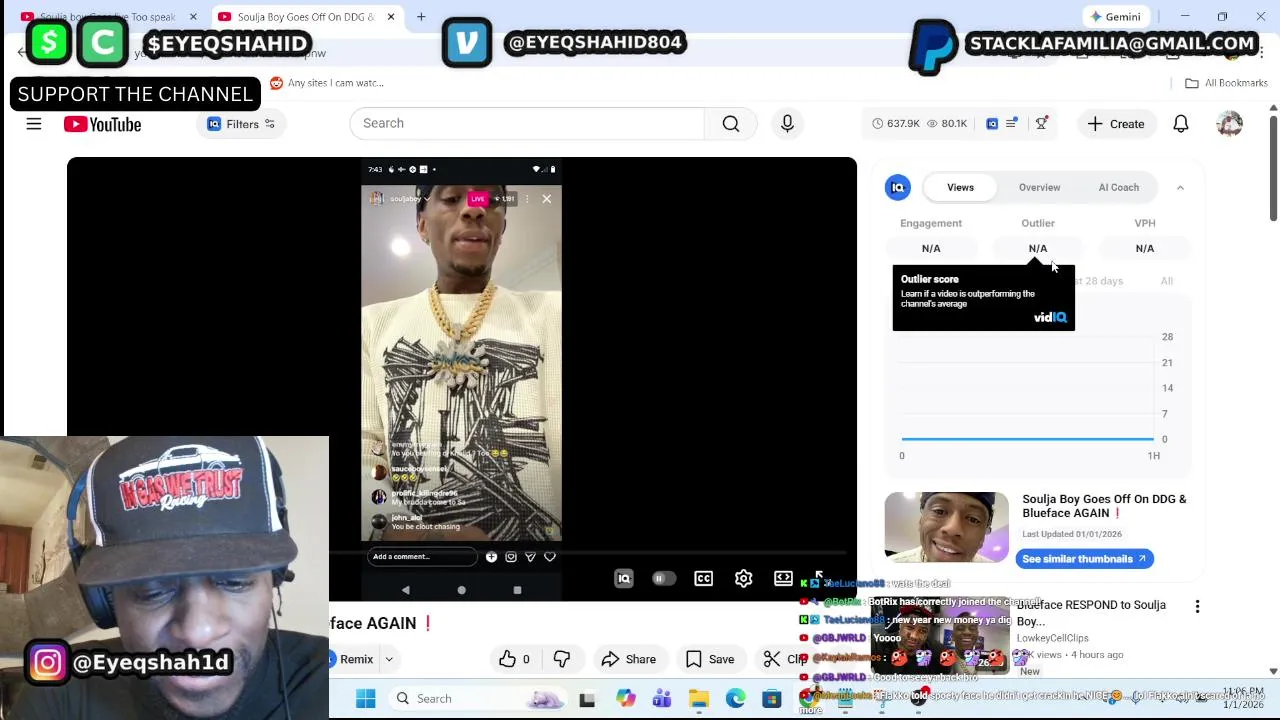Viewport: 1280px width, 720px height.
Task: Open YouTube notifications bell
Action: (1181, 124)
